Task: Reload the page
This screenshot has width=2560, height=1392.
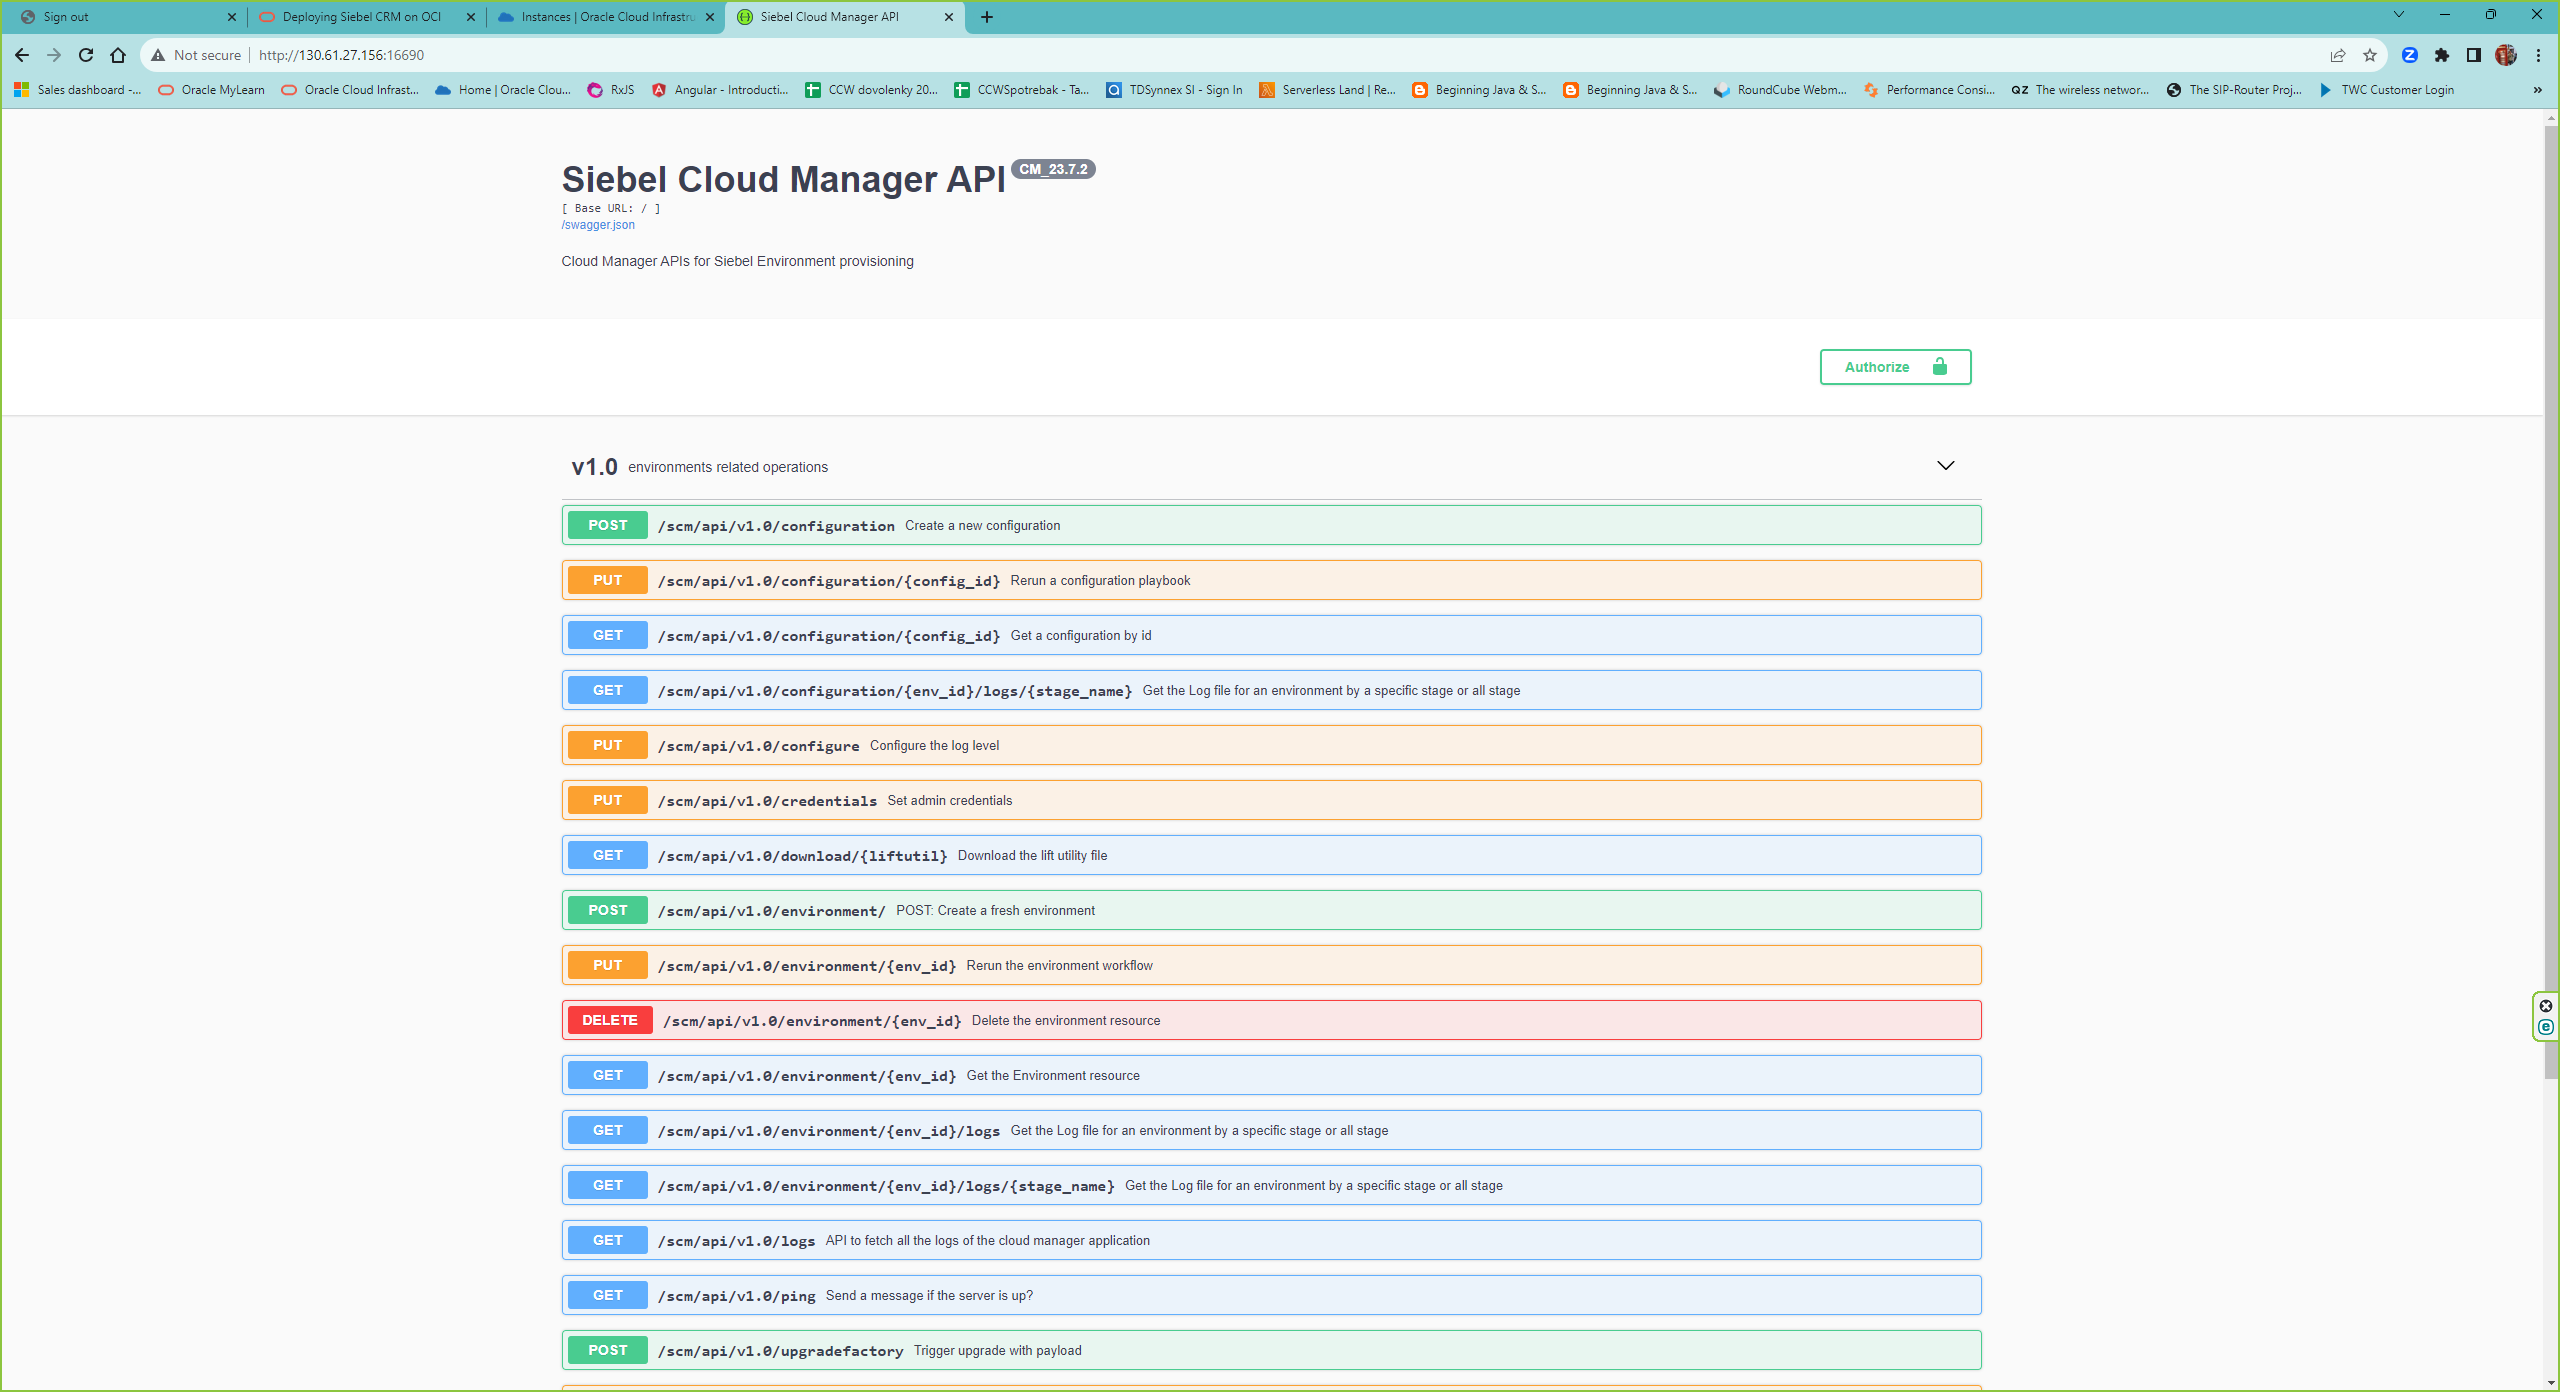Action: (x=86, y=55)
